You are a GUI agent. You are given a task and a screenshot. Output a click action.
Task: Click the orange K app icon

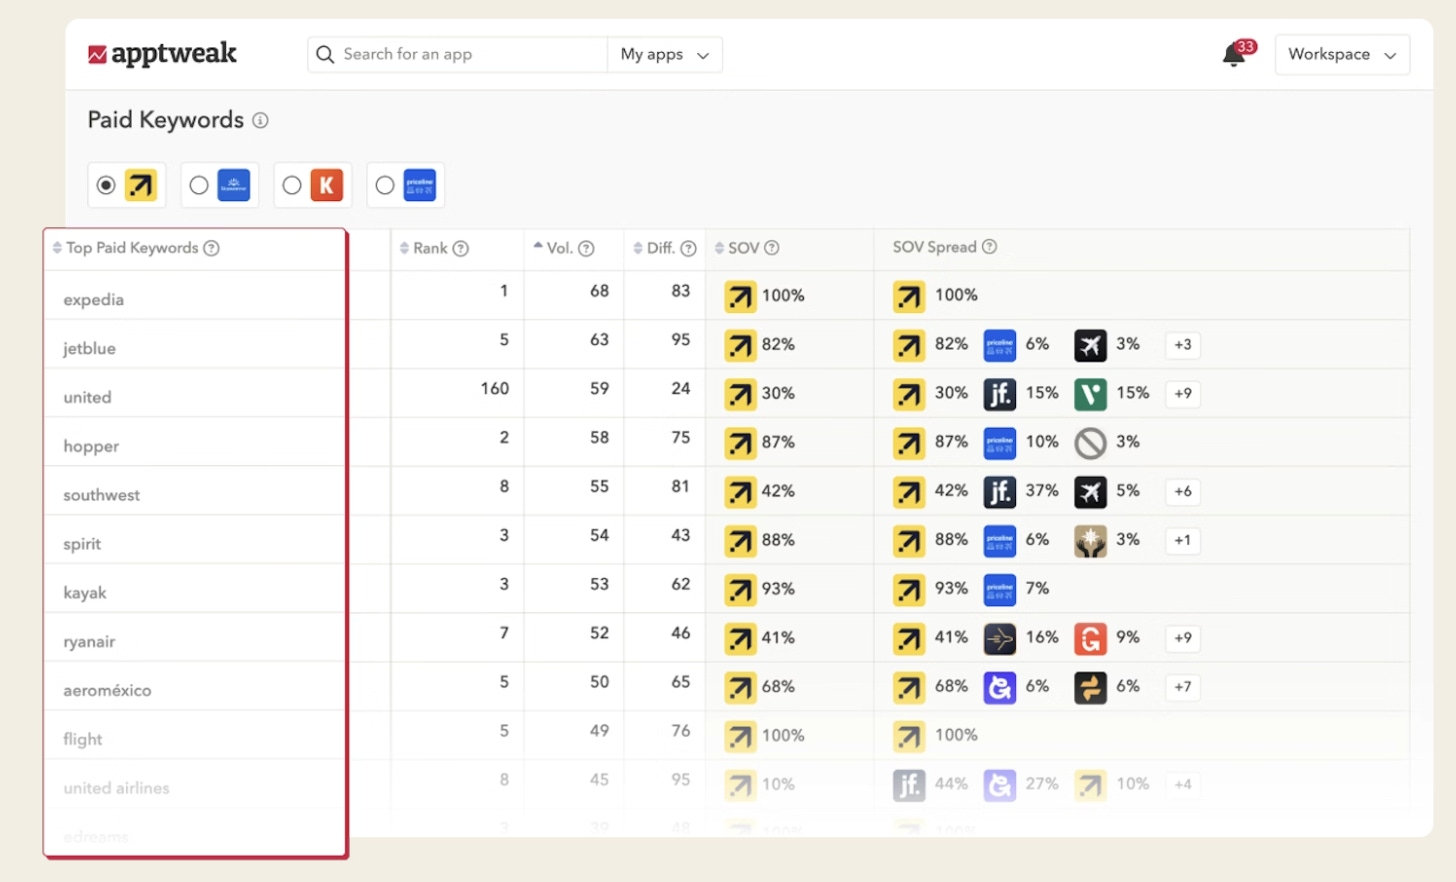327,185
